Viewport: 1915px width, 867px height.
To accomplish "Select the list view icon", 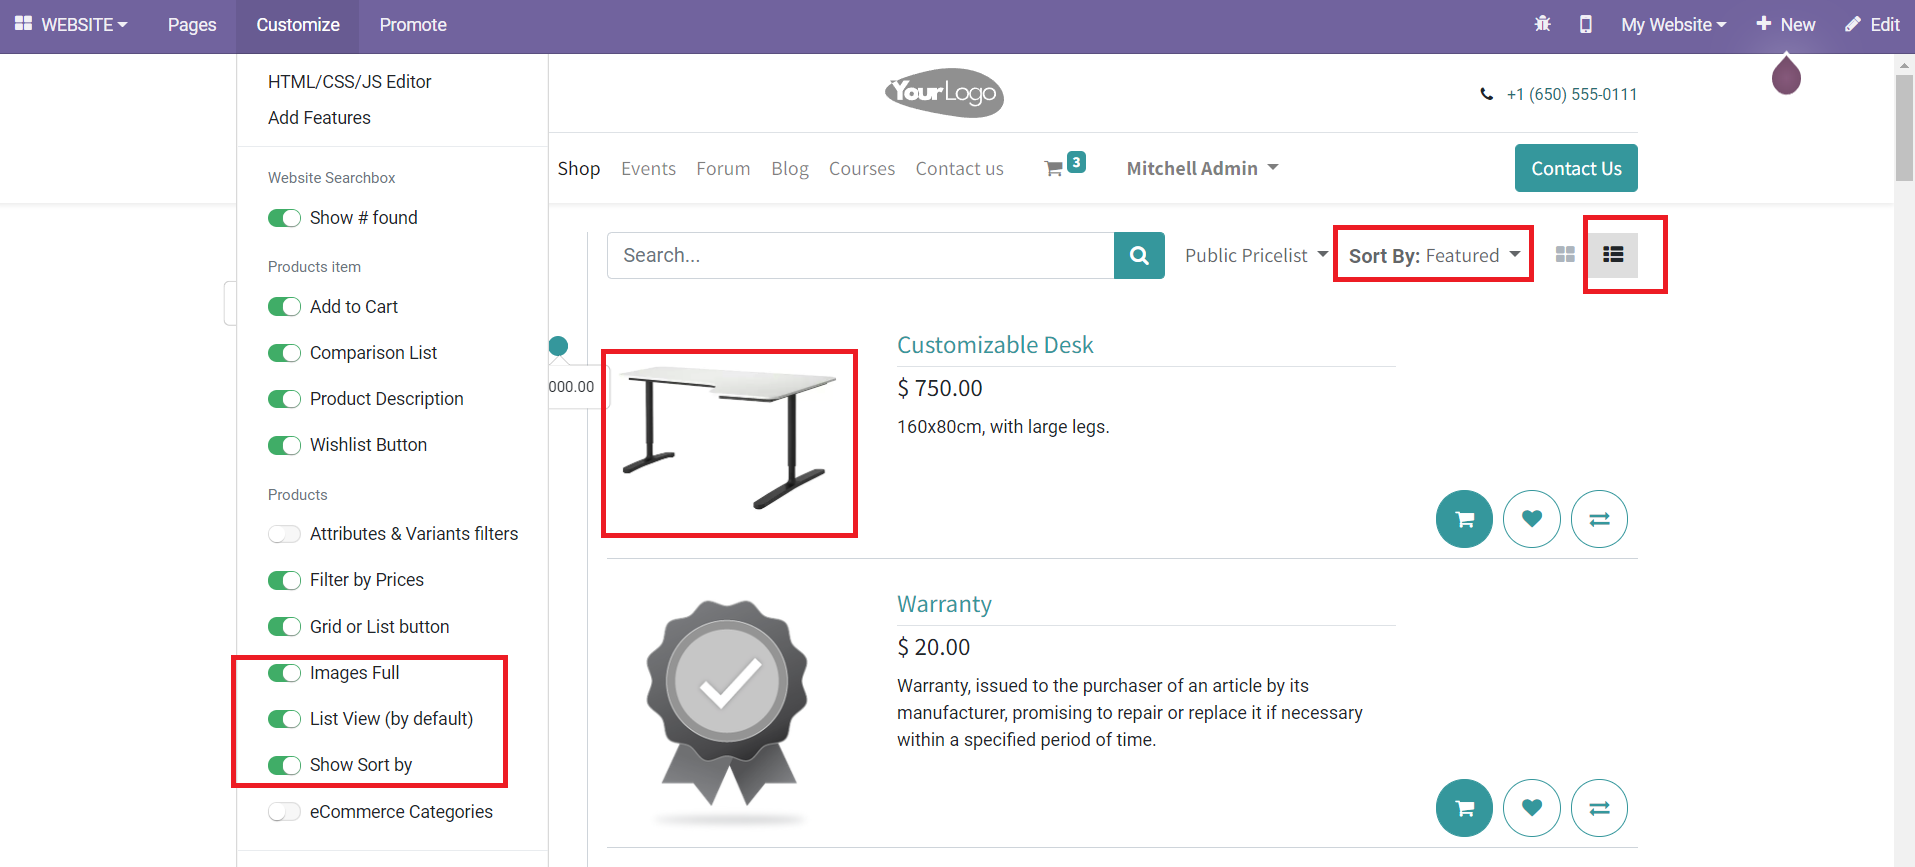I will [x=1613, y=255].
